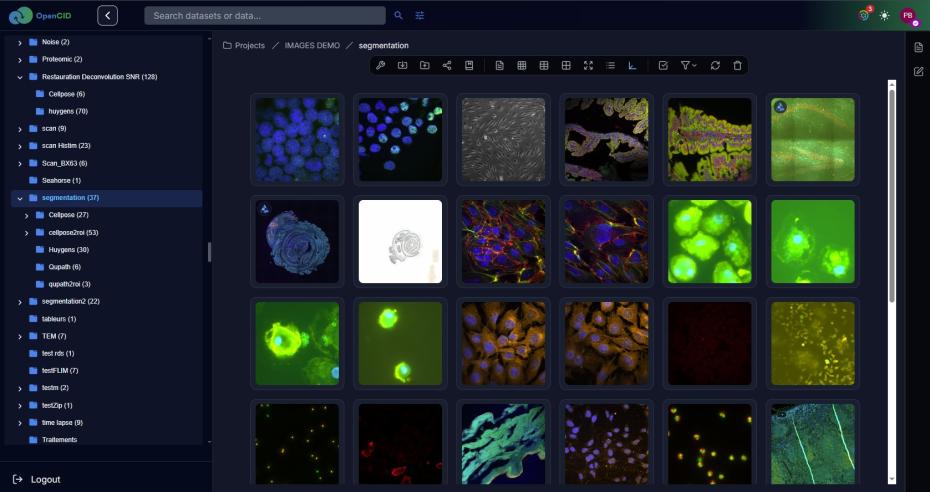Expand the segmentation2 (22) folder

(x=20, y=302)
